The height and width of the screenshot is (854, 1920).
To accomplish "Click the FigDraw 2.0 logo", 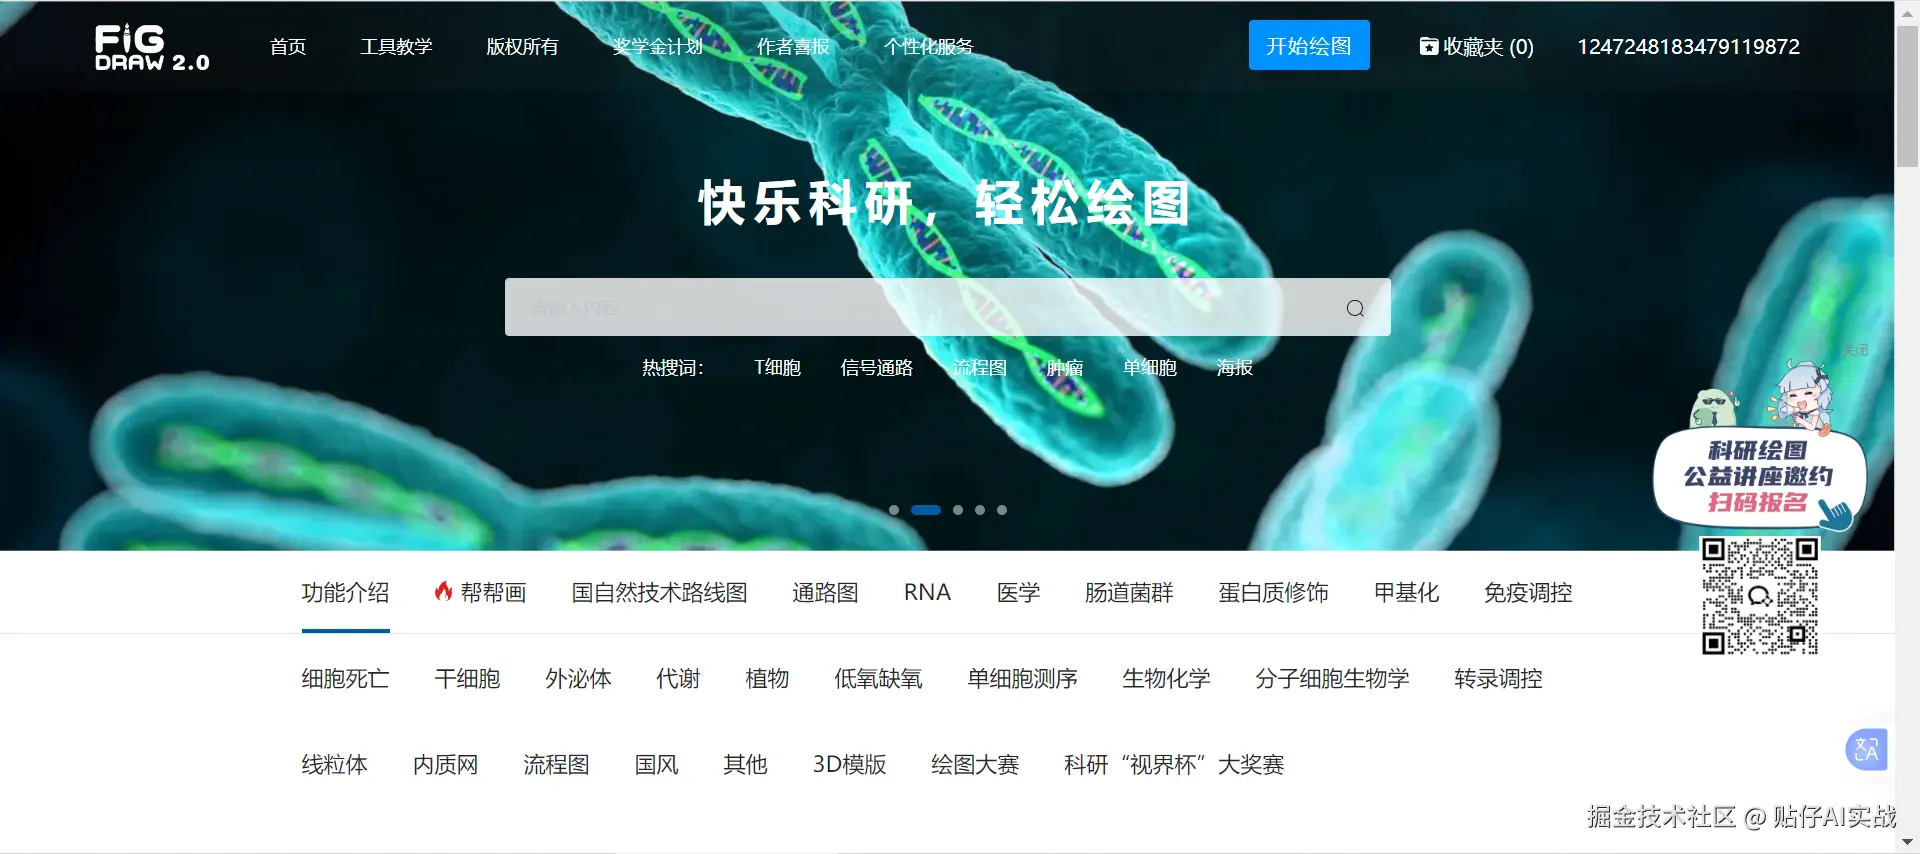I will (x=152, y=48).
